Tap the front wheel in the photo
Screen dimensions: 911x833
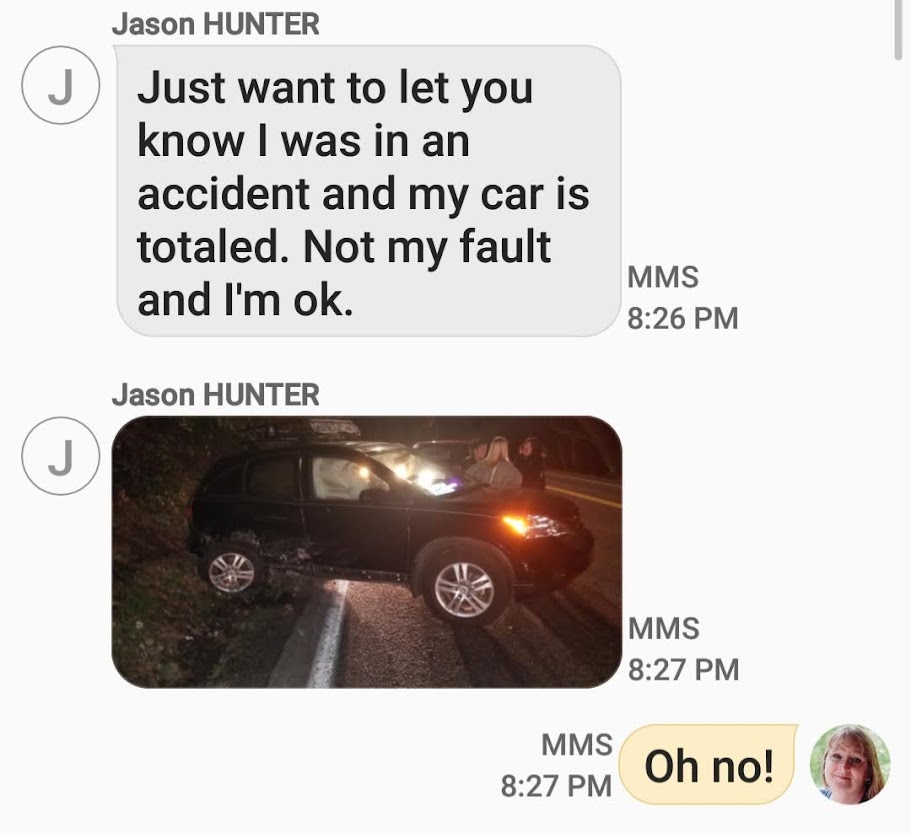[x=465, y=590]
